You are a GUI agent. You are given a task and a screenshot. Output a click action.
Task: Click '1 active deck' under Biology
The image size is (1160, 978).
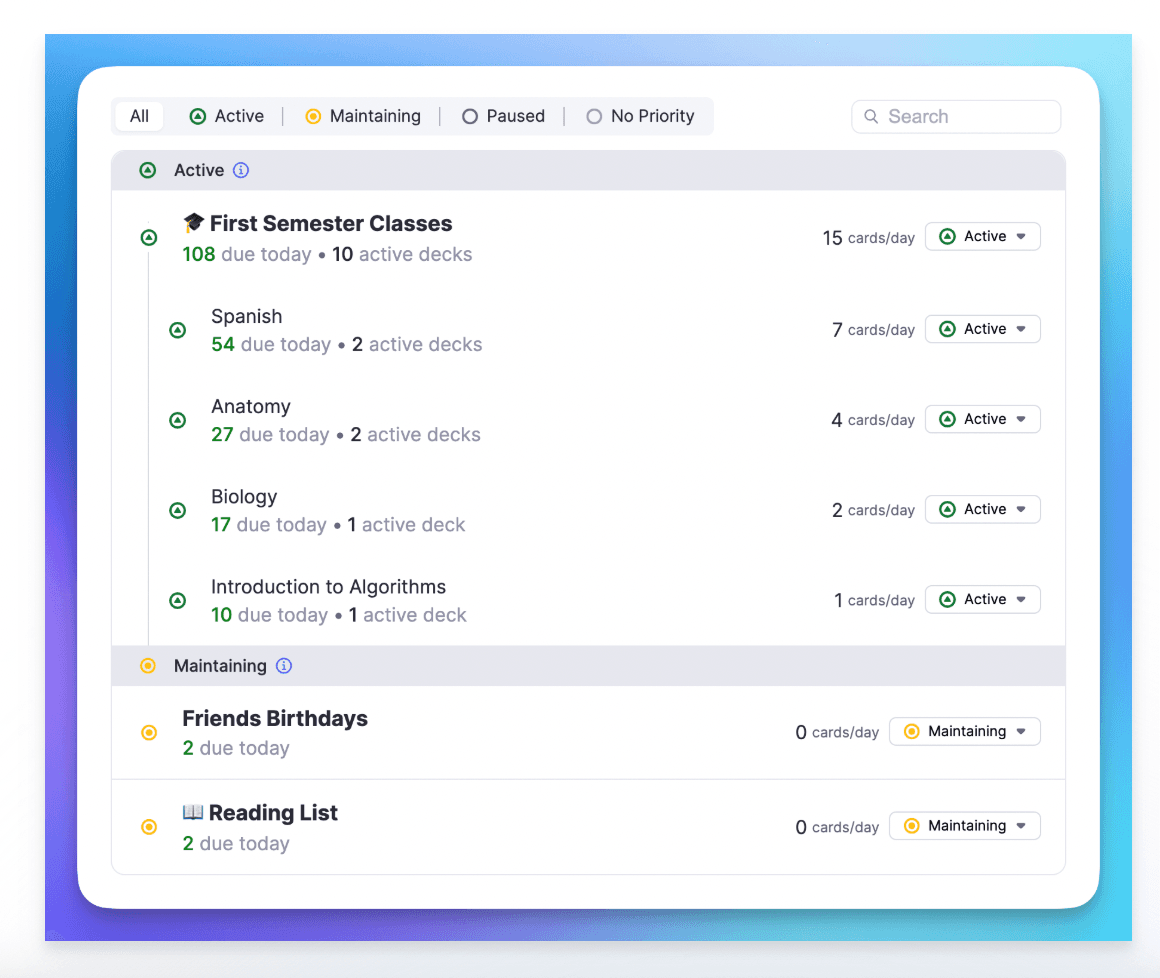406,525
